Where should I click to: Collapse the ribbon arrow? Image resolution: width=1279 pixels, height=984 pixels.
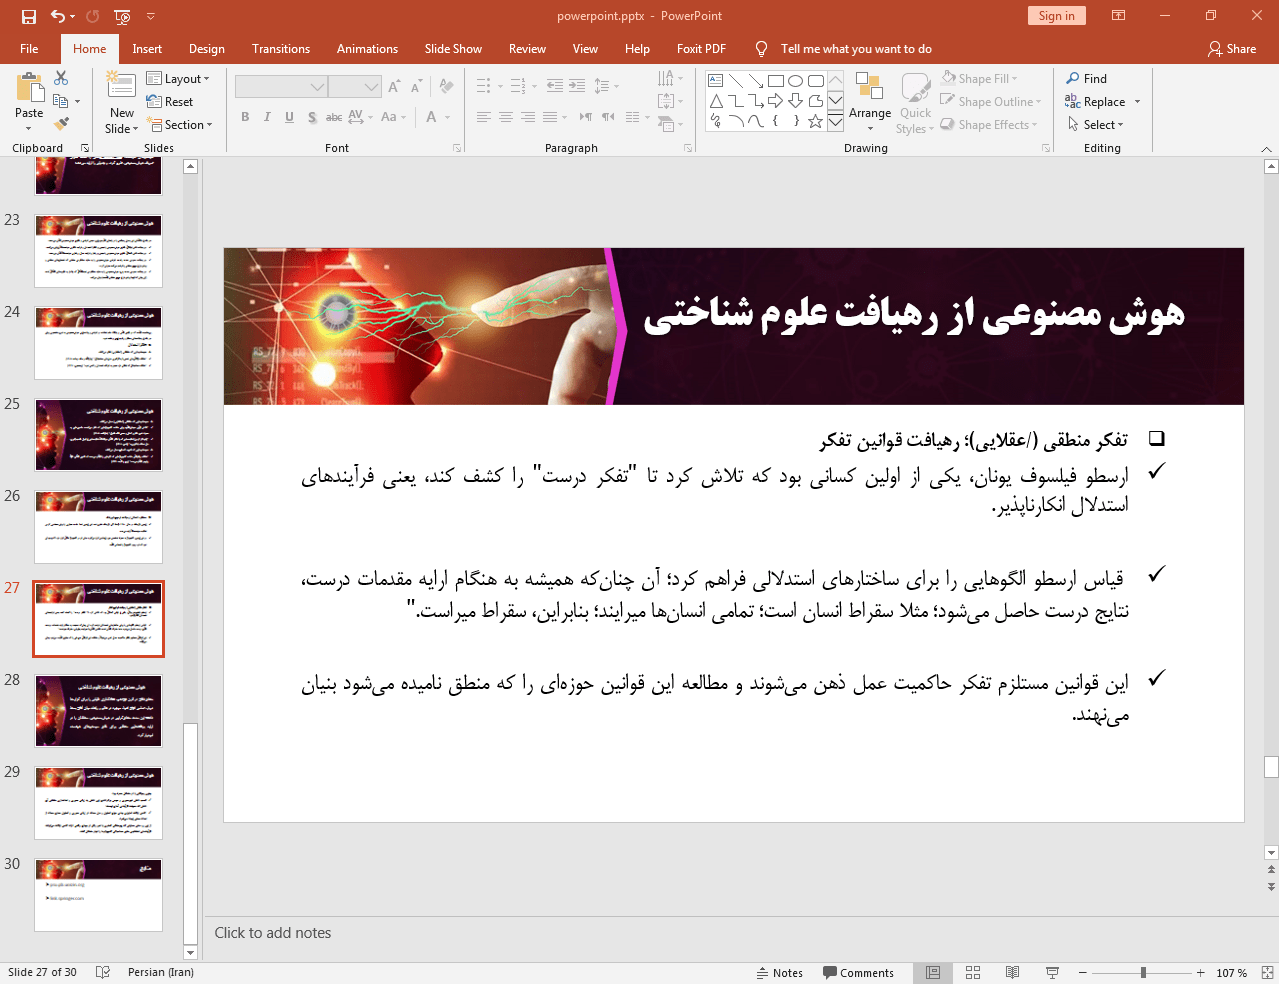click(x=1267, y=149)
